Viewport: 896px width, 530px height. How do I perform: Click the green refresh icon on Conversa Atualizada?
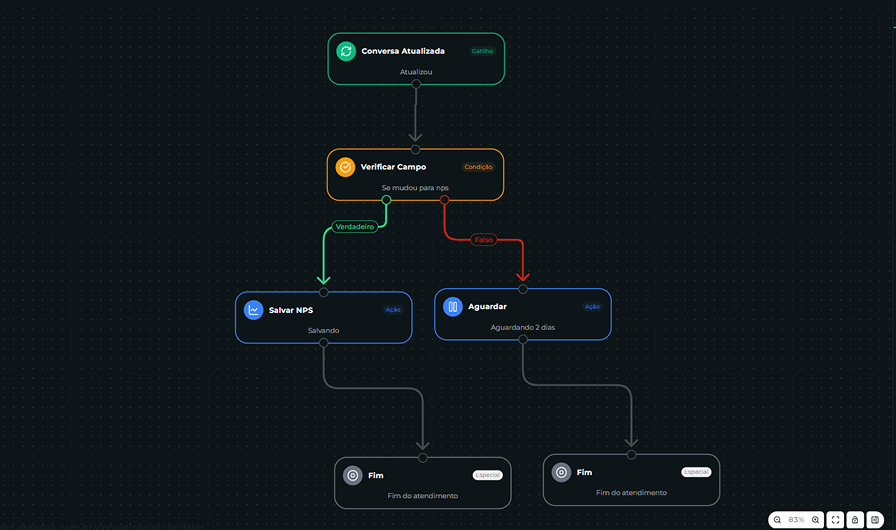346,51
